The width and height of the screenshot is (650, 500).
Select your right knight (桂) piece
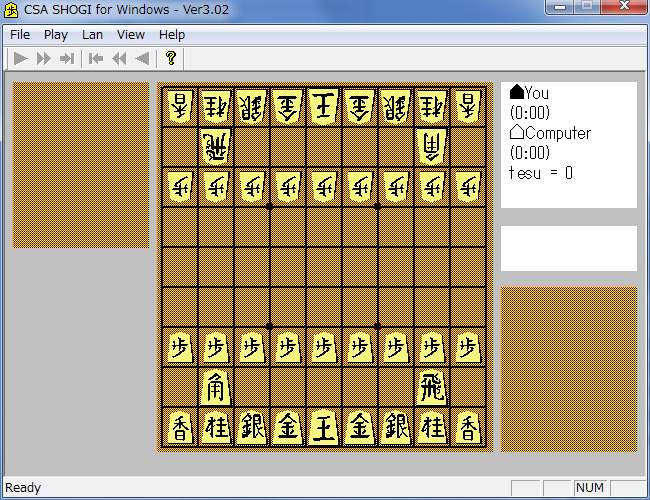coord(432,427)
